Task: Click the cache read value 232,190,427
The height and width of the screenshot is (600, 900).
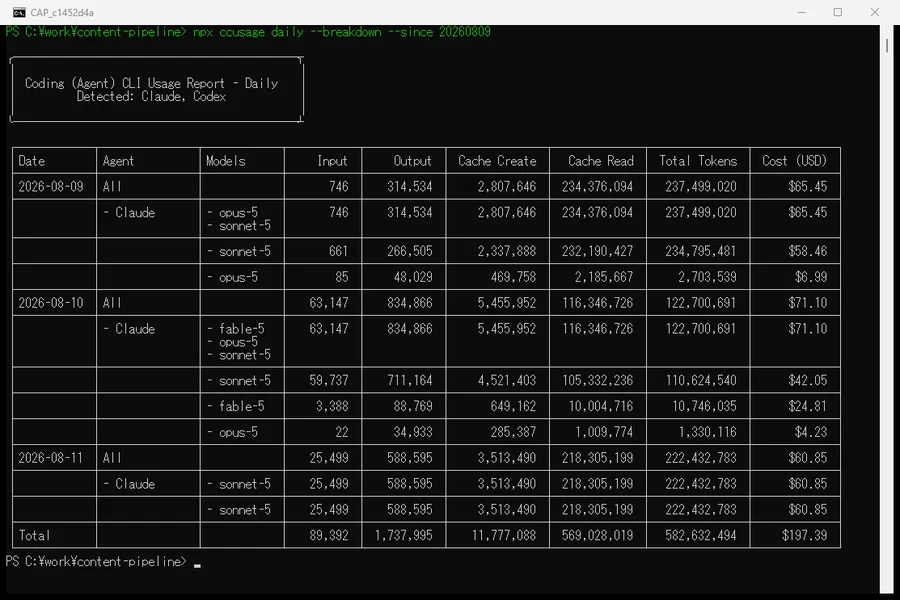Action: point(597,251)
